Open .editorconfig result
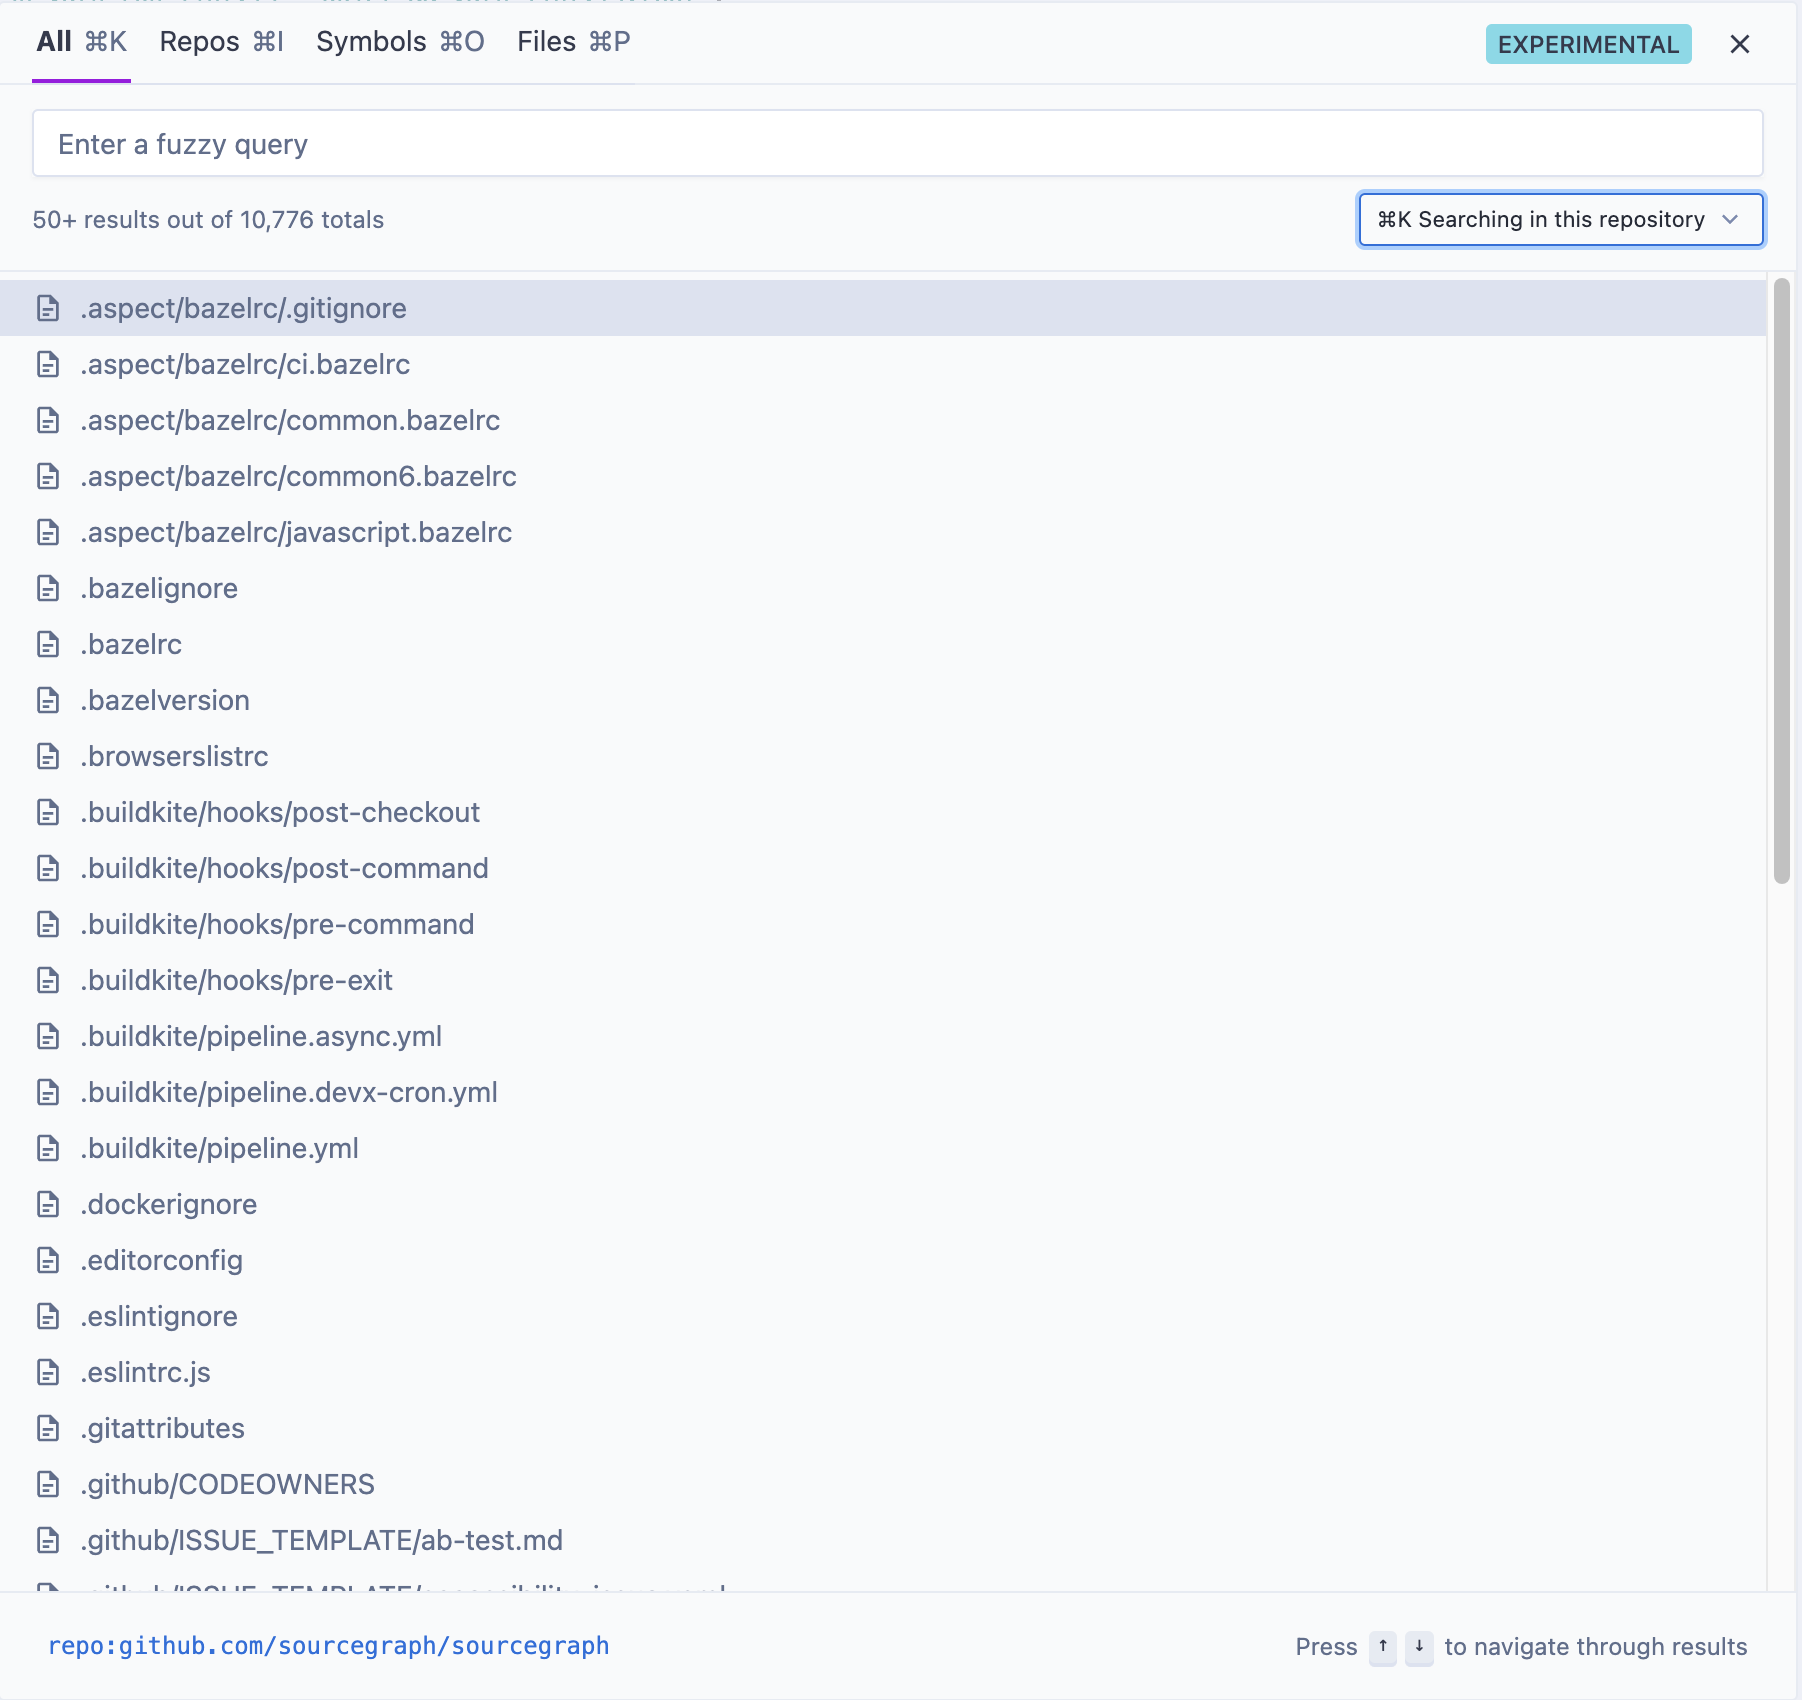 tap(883, 1260)
